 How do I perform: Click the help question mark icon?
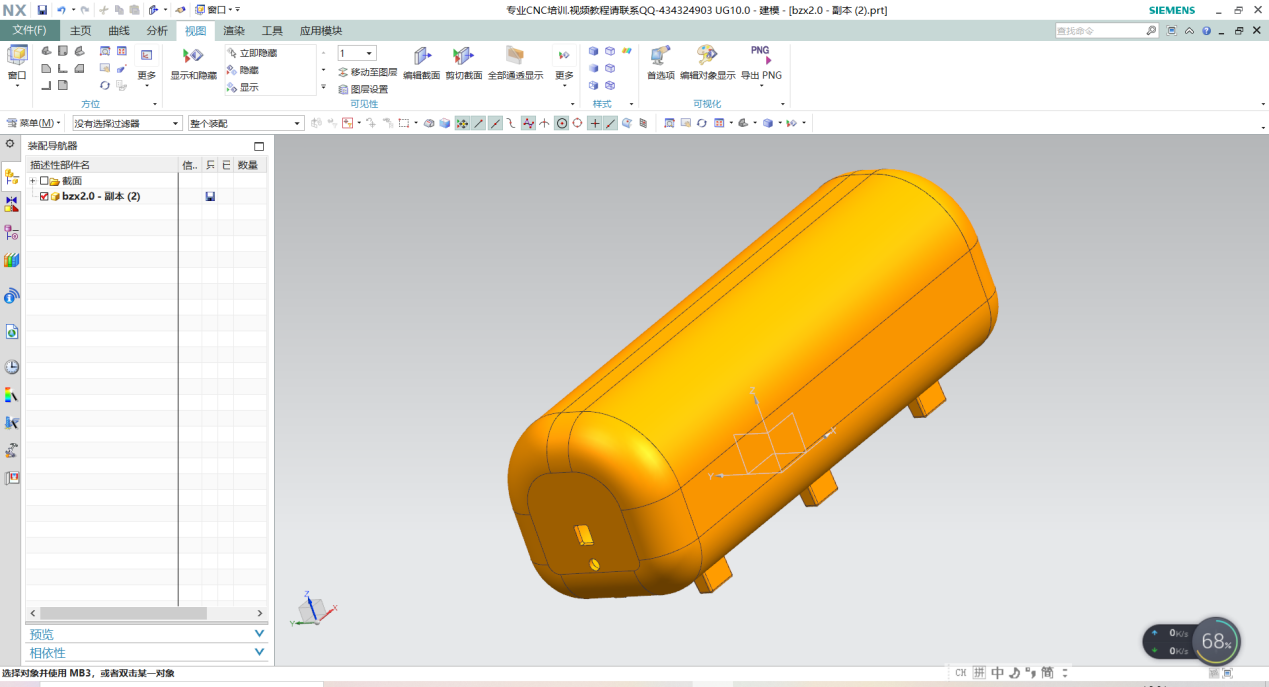1205,31
